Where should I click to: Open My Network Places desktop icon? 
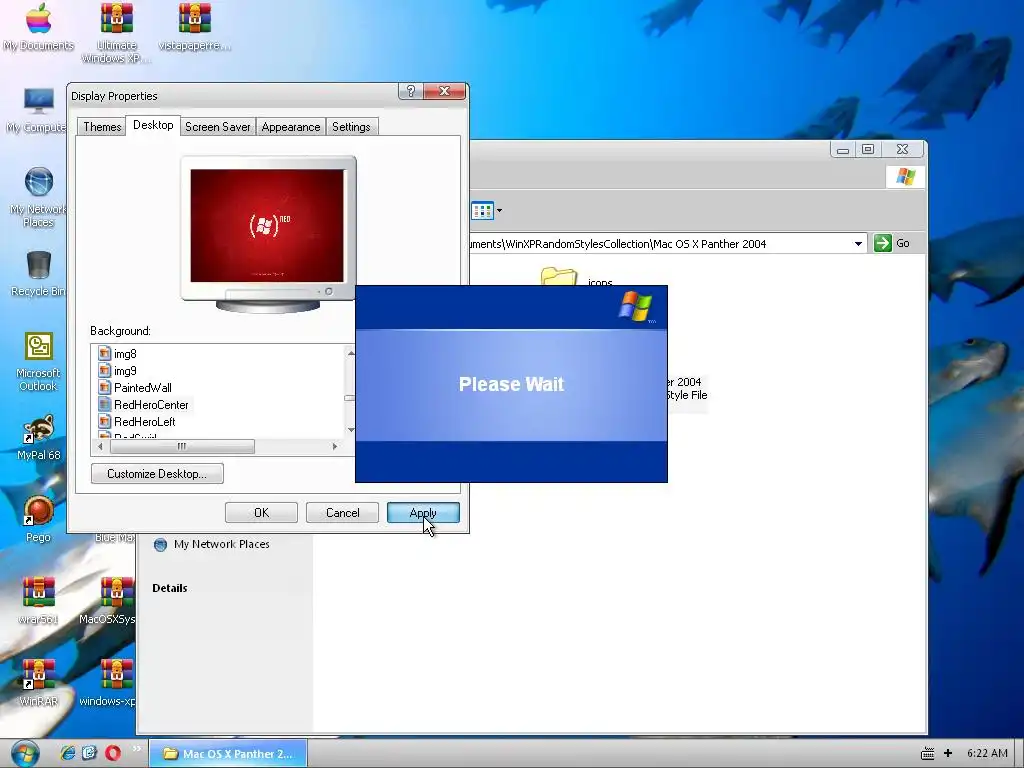(38, 196)
